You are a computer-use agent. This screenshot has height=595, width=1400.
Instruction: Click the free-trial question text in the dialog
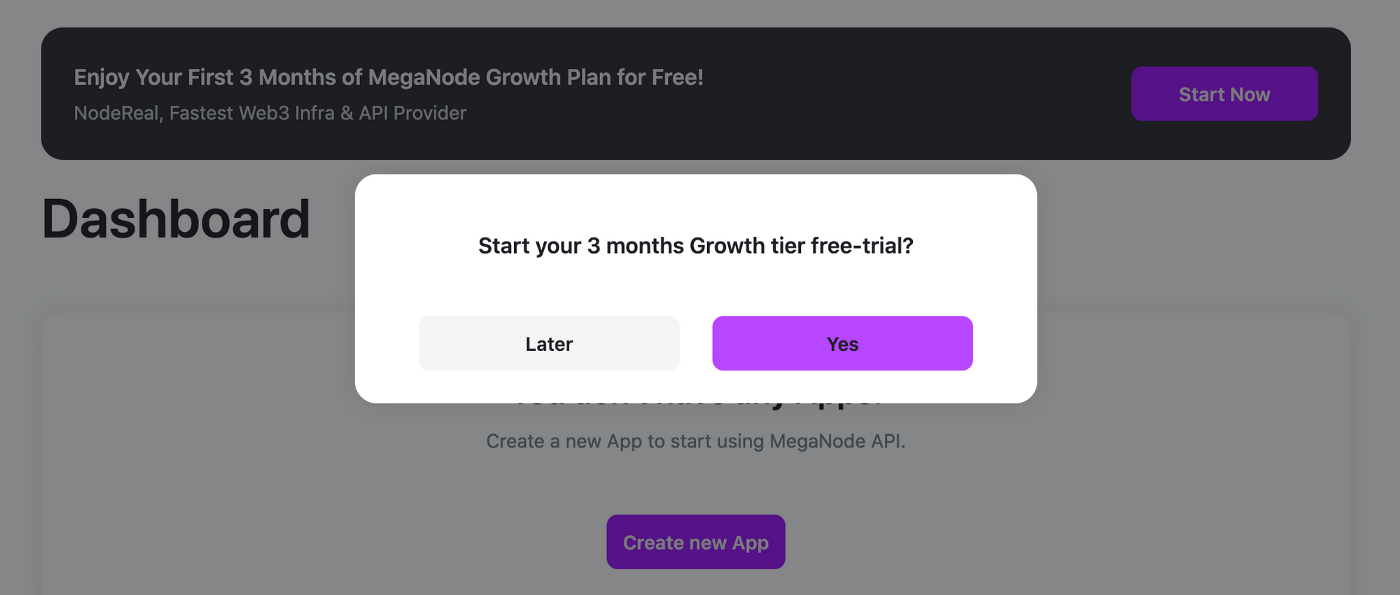tap(695, 246)
